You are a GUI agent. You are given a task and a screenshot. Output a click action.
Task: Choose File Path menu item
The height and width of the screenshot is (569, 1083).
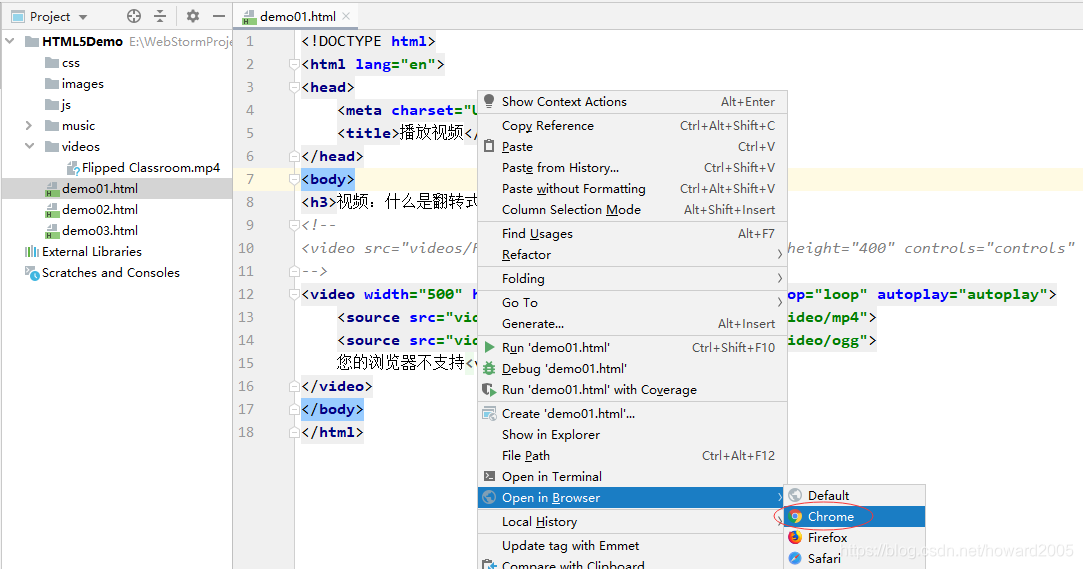(x=632, y=456)
